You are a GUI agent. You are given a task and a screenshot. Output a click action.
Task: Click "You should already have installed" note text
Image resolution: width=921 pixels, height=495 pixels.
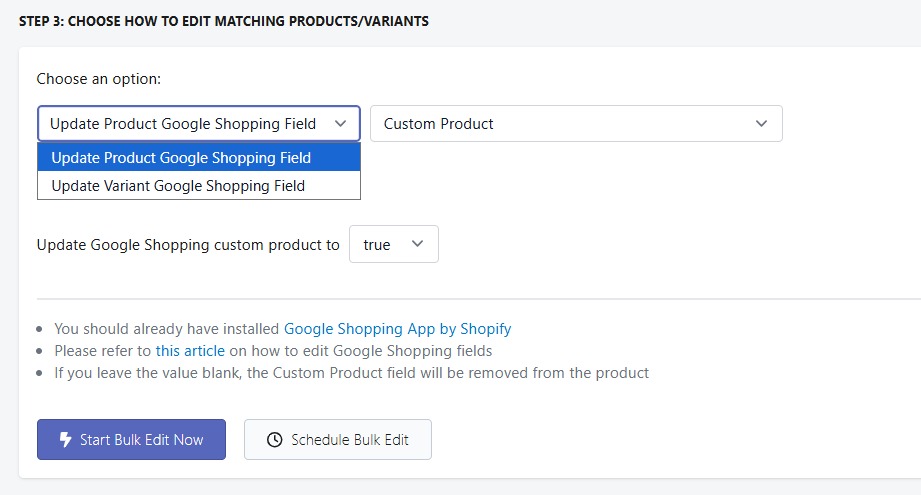167,328
